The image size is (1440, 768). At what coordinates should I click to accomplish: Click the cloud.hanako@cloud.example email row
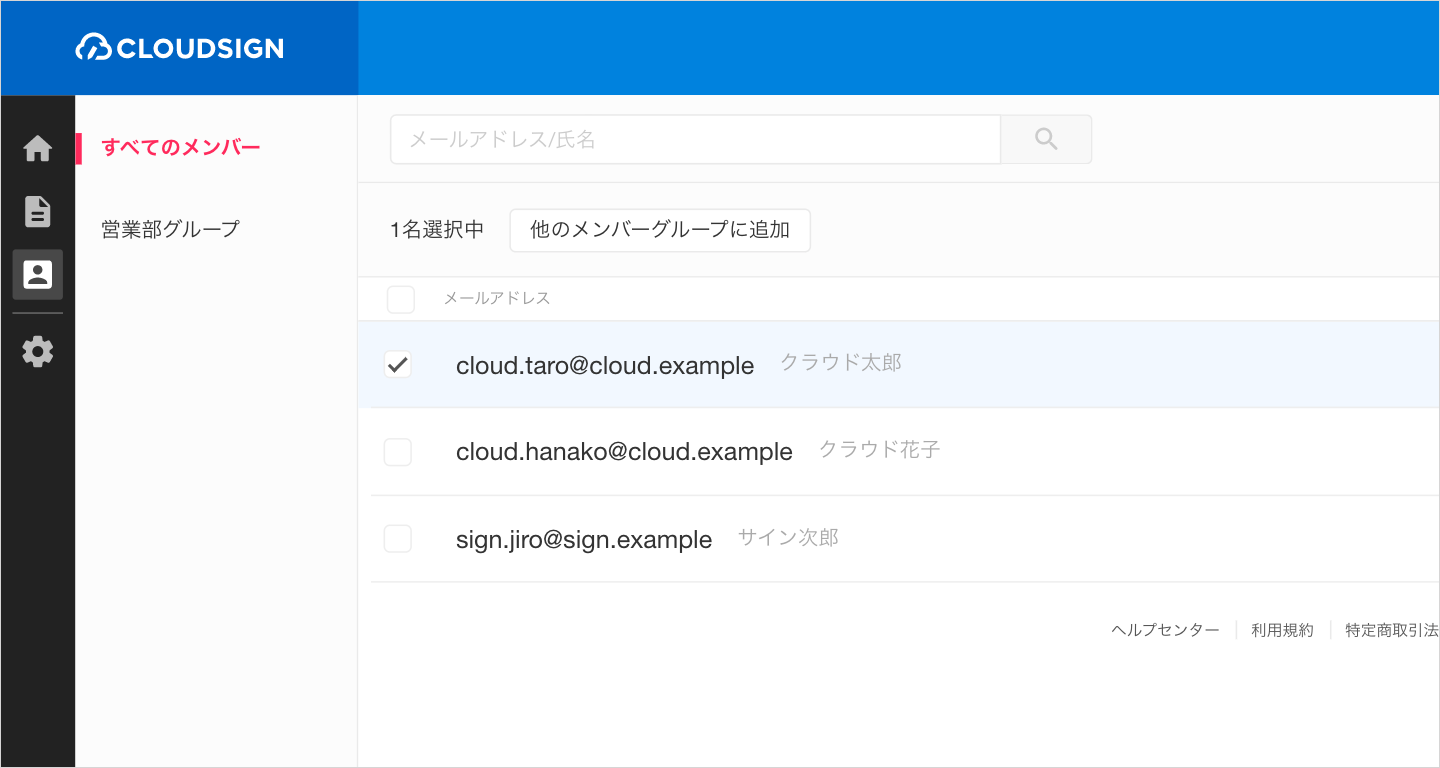point(624,452)
